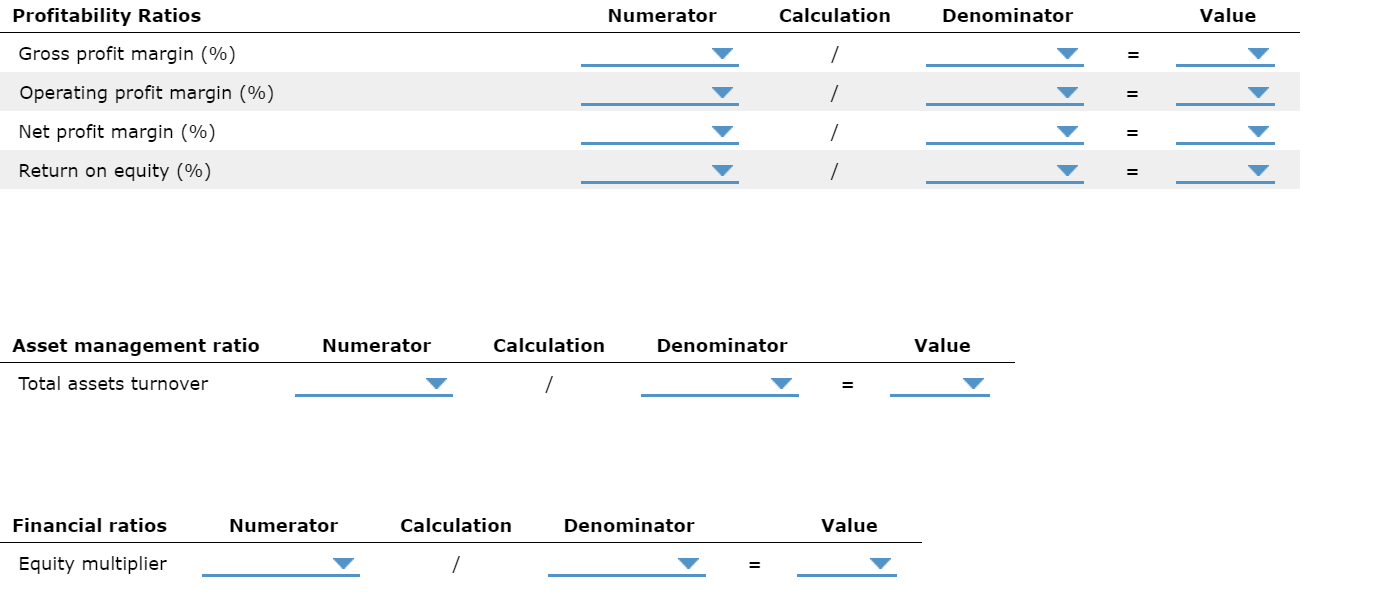Viewport: 1382px width, 599px height.
Task: Open the Denominator dropdown for Operating profit margin
Action: tap(1067, 93)
